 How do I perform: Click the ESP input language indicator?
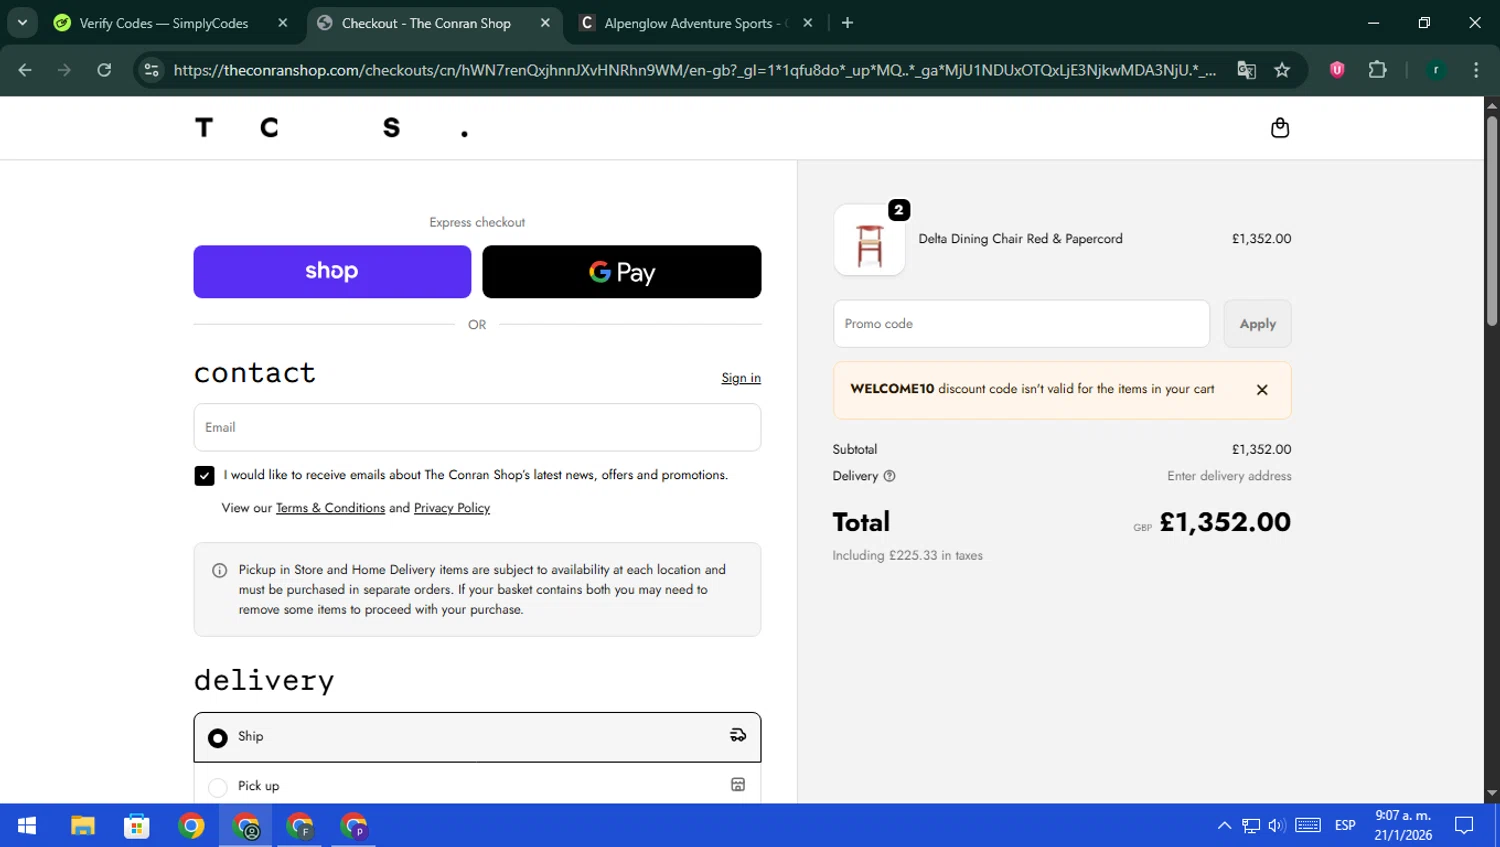[x=1345, y=826]
